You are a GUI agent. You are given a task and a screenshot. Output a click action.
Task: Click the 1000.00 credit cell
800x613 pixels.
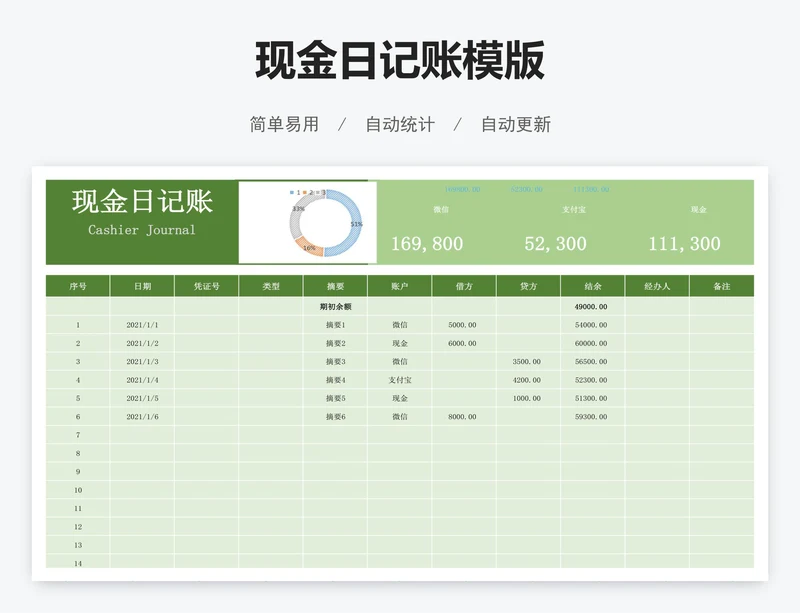click(x=528, y=398)
